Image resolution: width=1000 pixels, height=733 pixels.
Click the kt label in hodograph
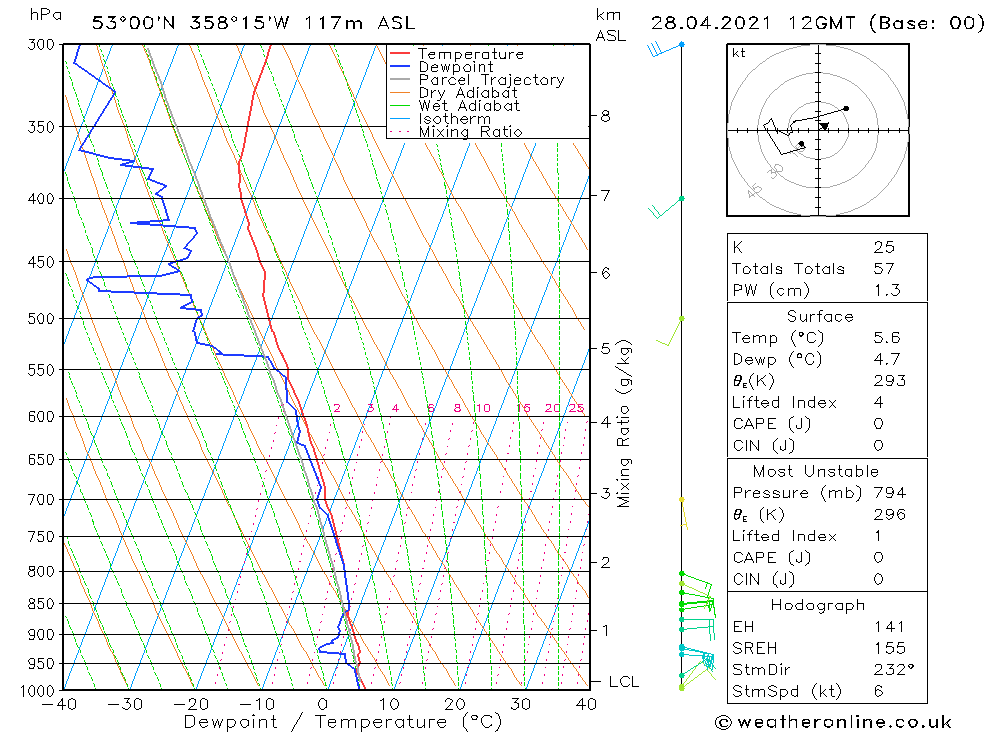[x=739, y=53]
